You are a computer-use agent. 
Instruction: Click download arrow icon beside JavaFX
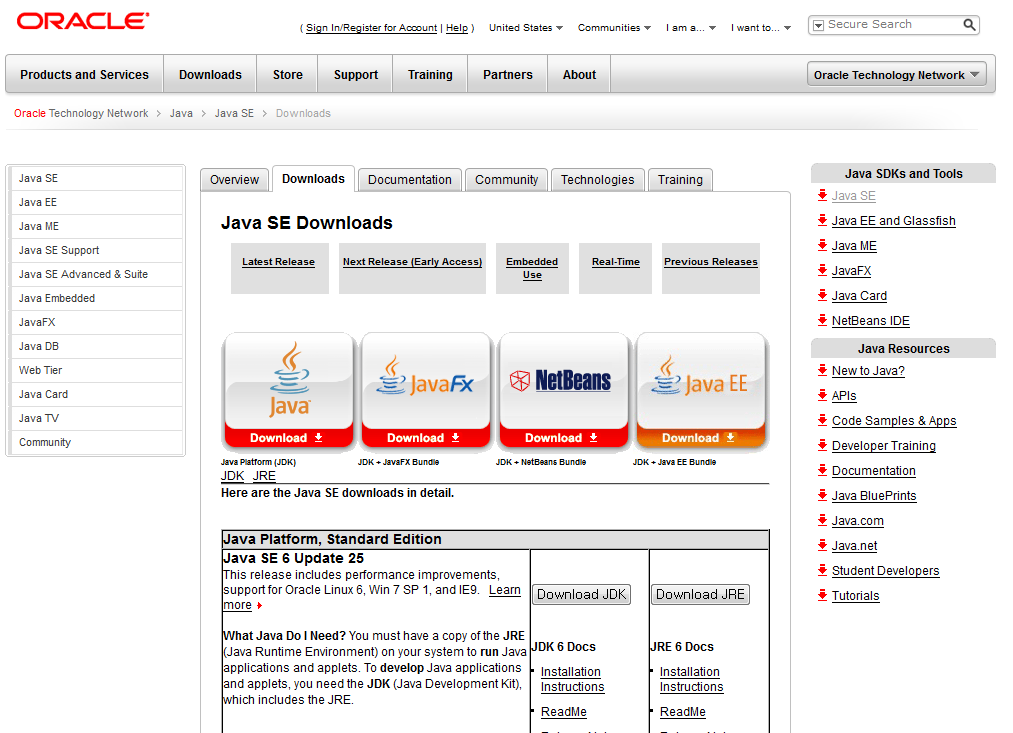coord(822,271)
